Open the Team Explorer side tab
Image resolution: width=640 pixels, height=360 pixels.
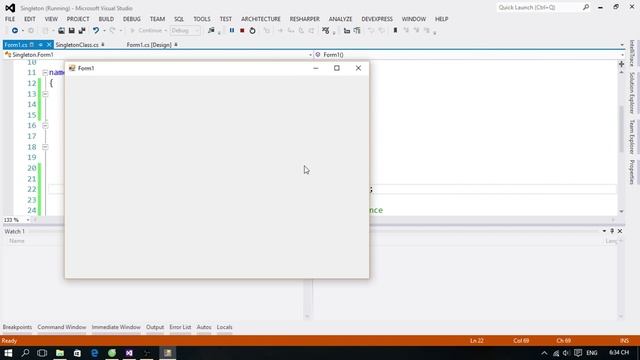(632, 137)
